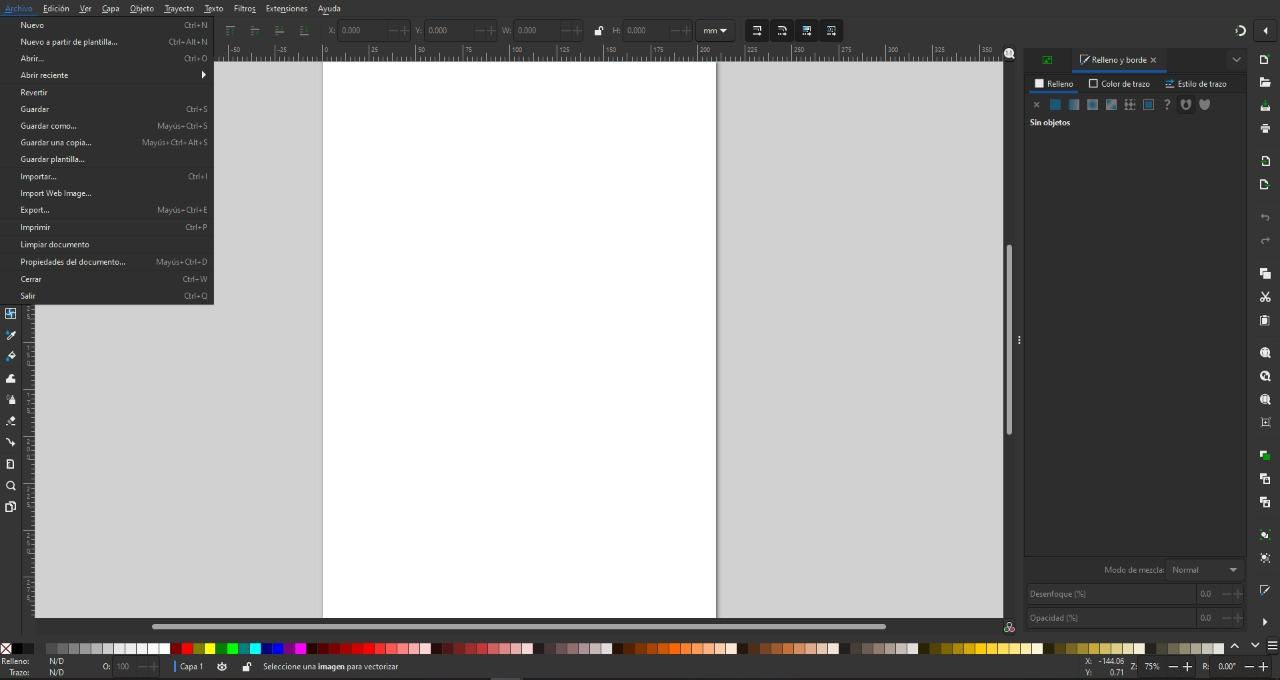The width and height of the screenshot is (1280, 680).
Task: Toggle the width/height lock ratio icon
Action: click(598, 30)
